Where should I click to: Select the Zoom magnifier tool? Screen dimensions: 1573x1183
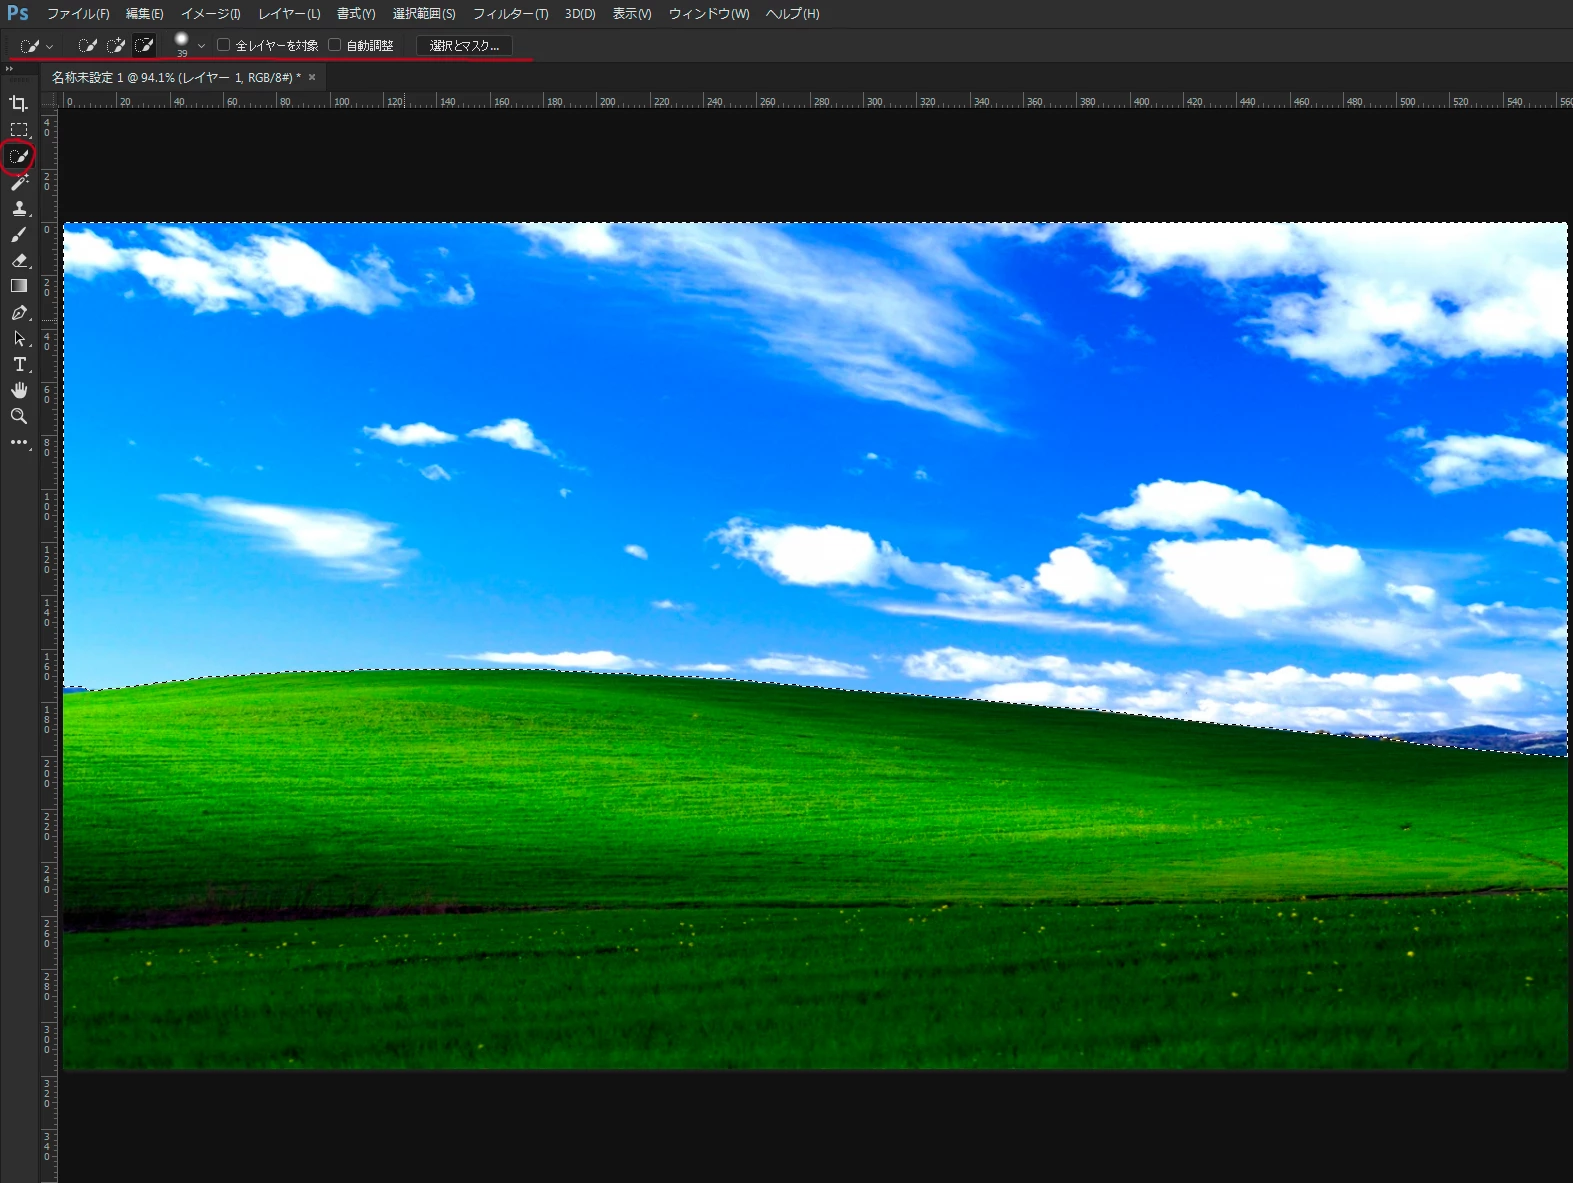click(19, 416)
